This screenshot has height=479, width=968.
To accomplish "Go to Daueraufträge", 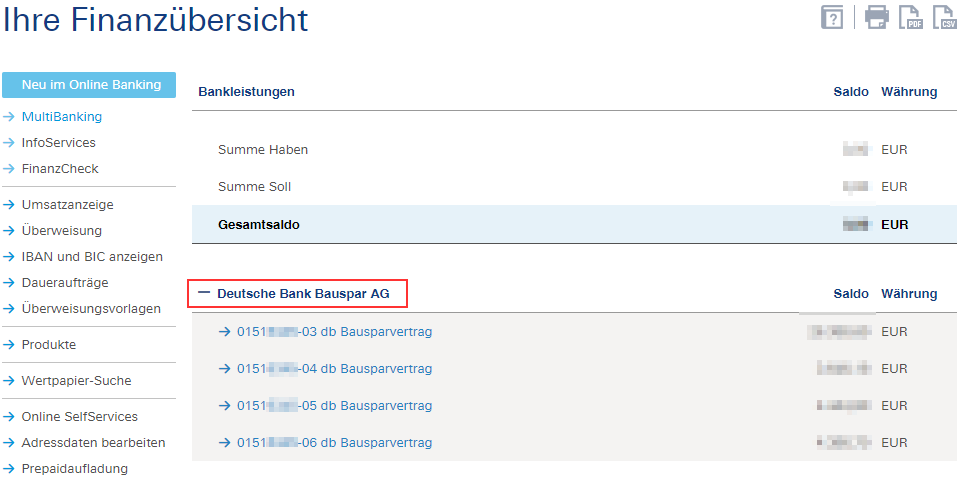I will point(65,282).
